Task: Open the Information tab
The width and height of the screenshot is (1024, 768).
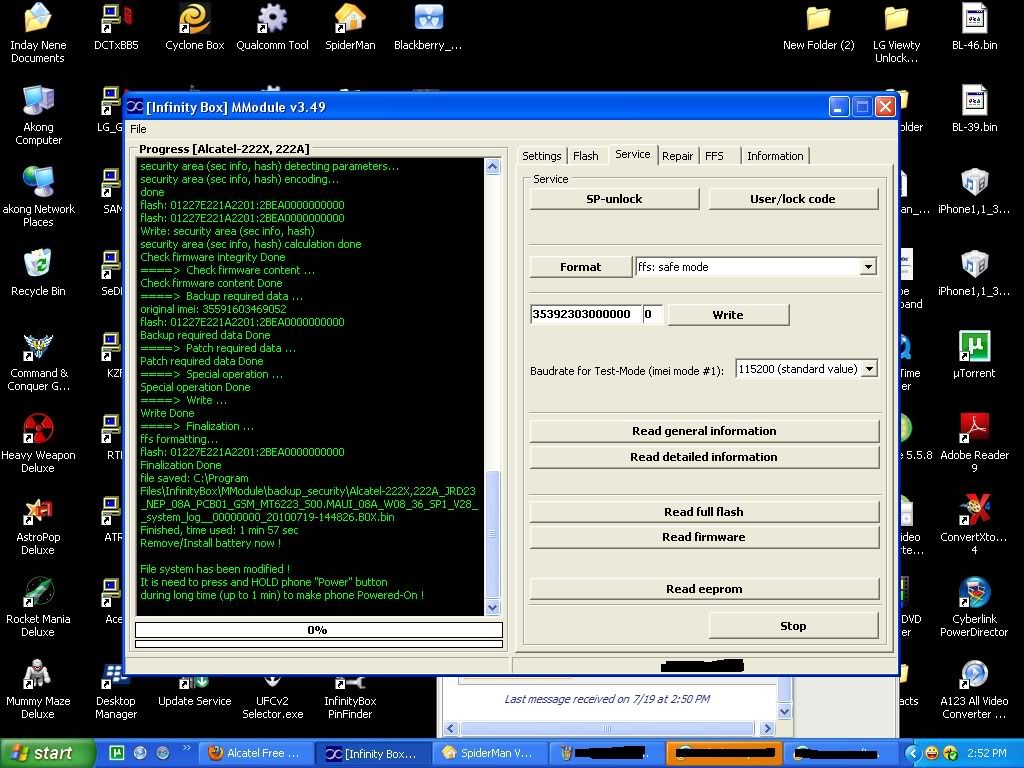Action: click(x=775, y=156)
